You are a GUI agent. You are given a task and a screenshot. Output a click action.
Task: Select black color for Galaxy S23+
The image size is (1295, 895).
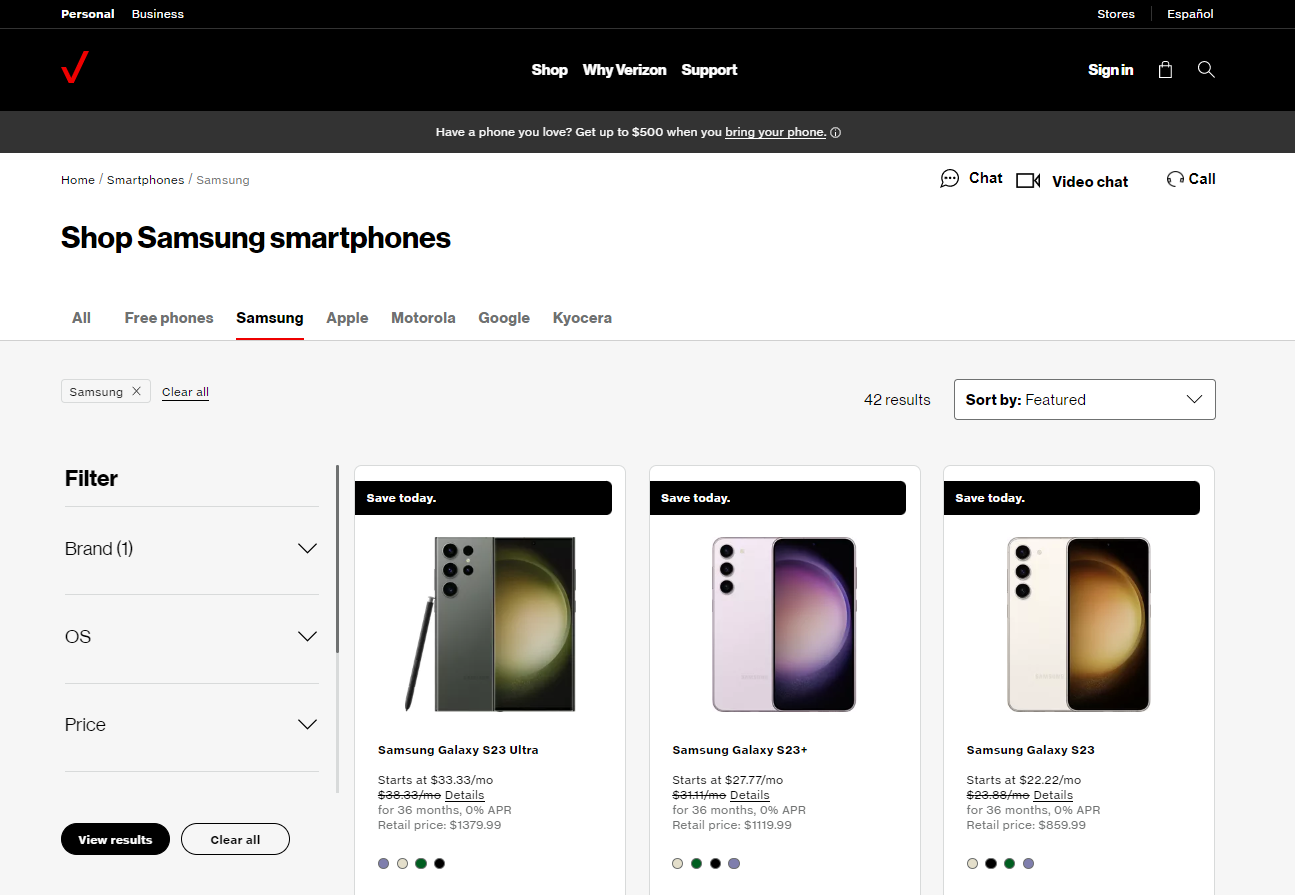click(x=716, y=863)
